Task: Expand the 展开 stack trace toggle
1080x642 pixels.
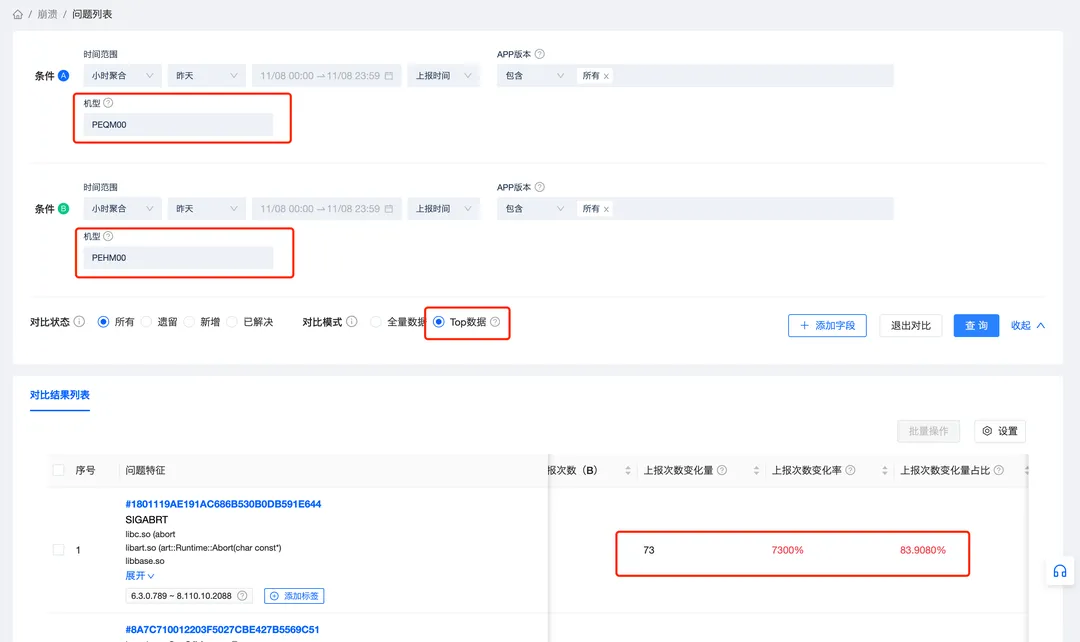Action: (139, 576)
